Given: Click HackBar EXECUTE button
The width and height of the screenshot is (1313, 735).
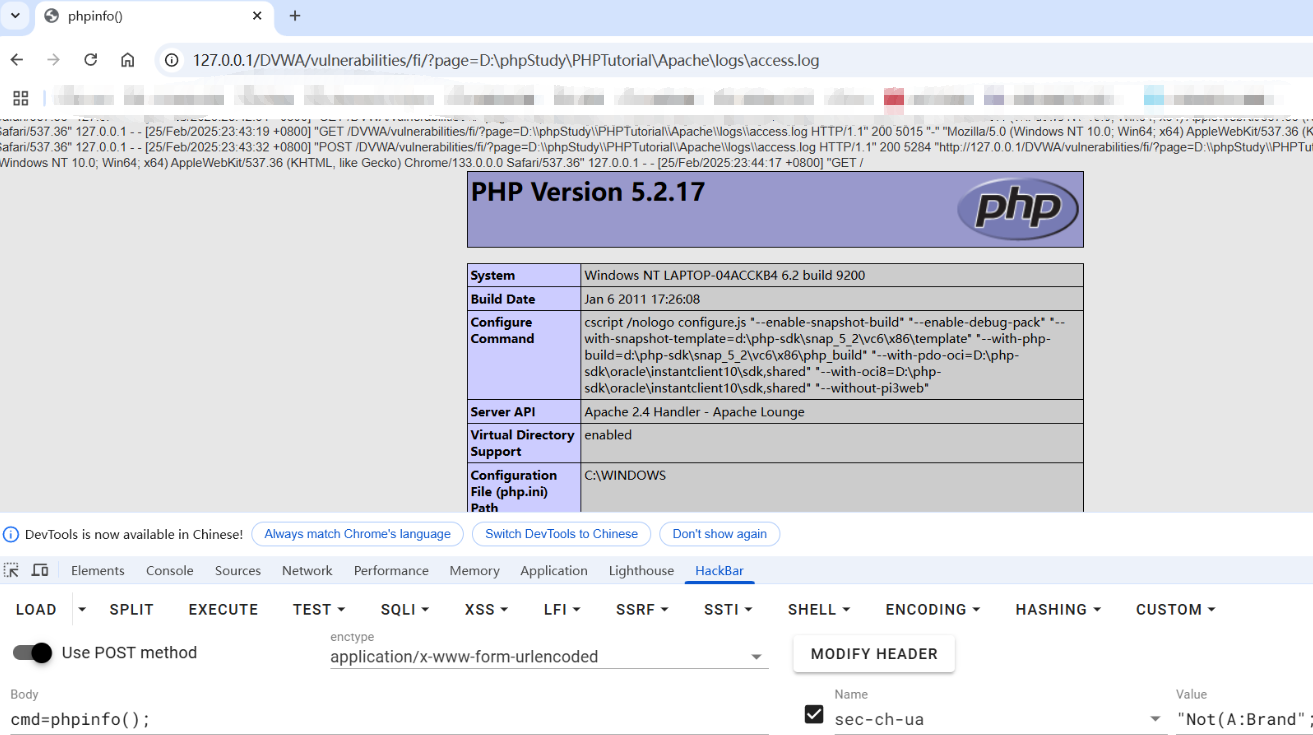Looking at the screenshot, I should (x=223, y=609).
